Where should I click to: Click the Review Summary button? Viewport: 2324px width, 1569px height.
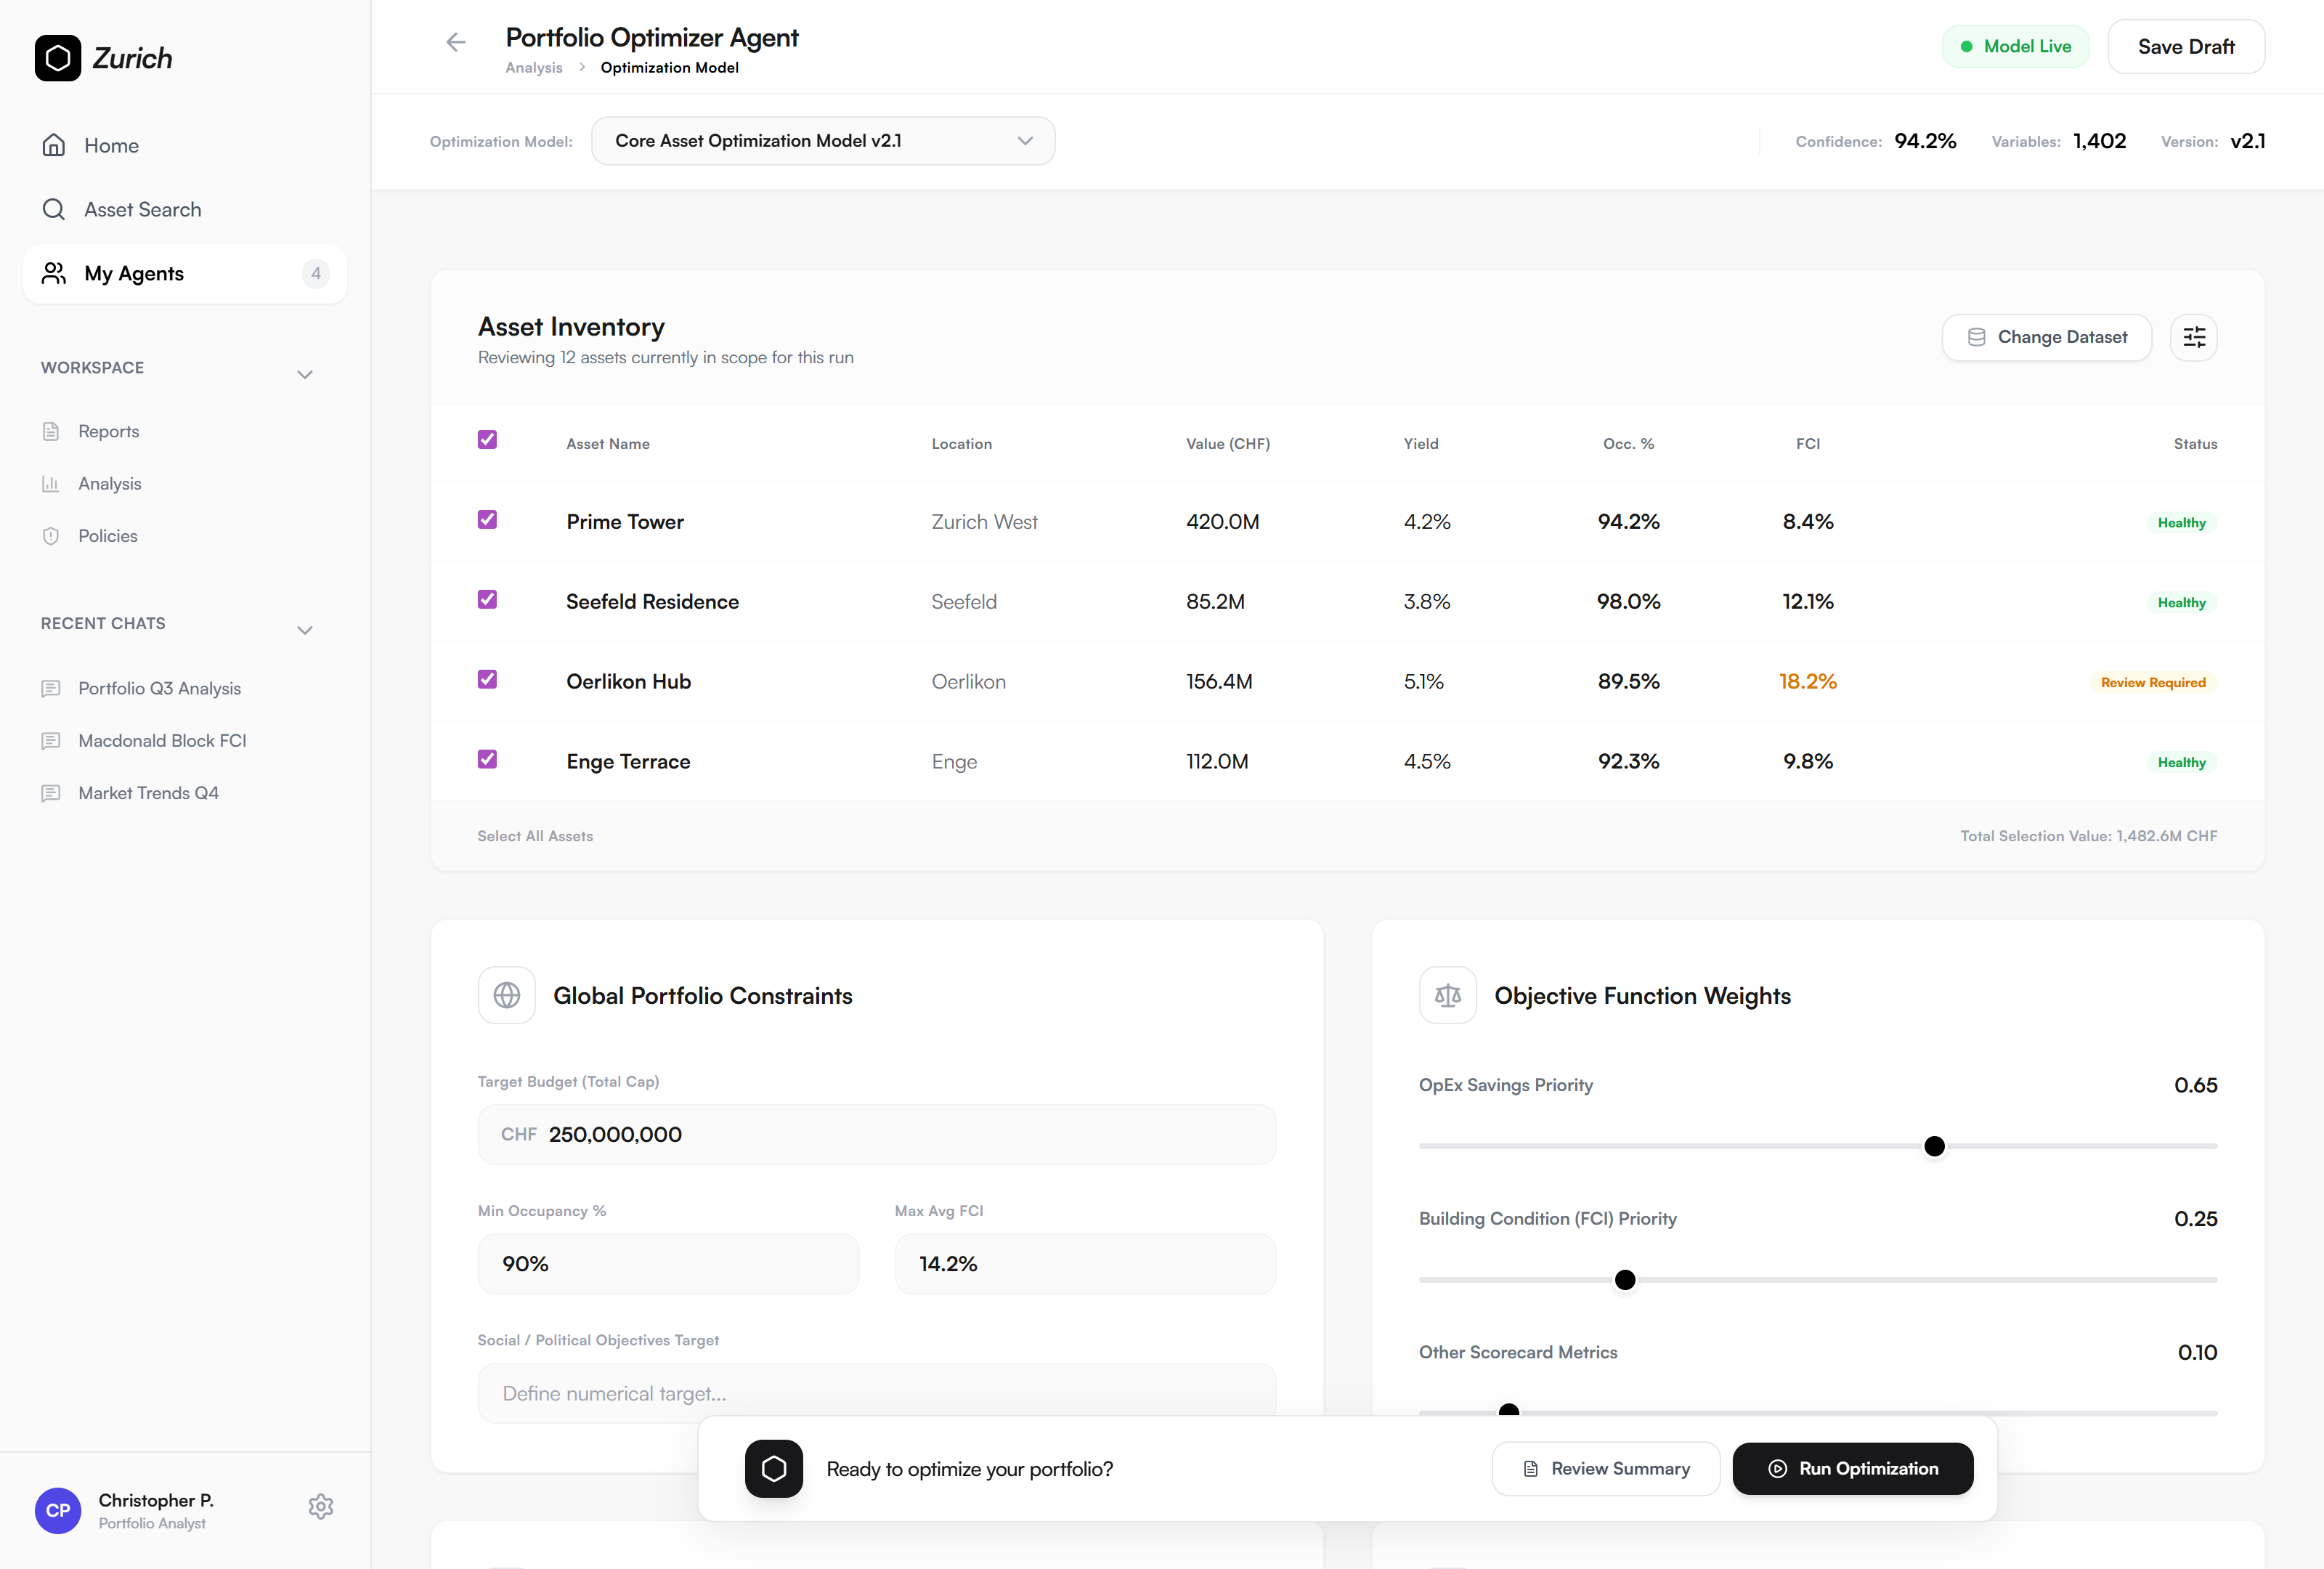coord(1606,1469)
